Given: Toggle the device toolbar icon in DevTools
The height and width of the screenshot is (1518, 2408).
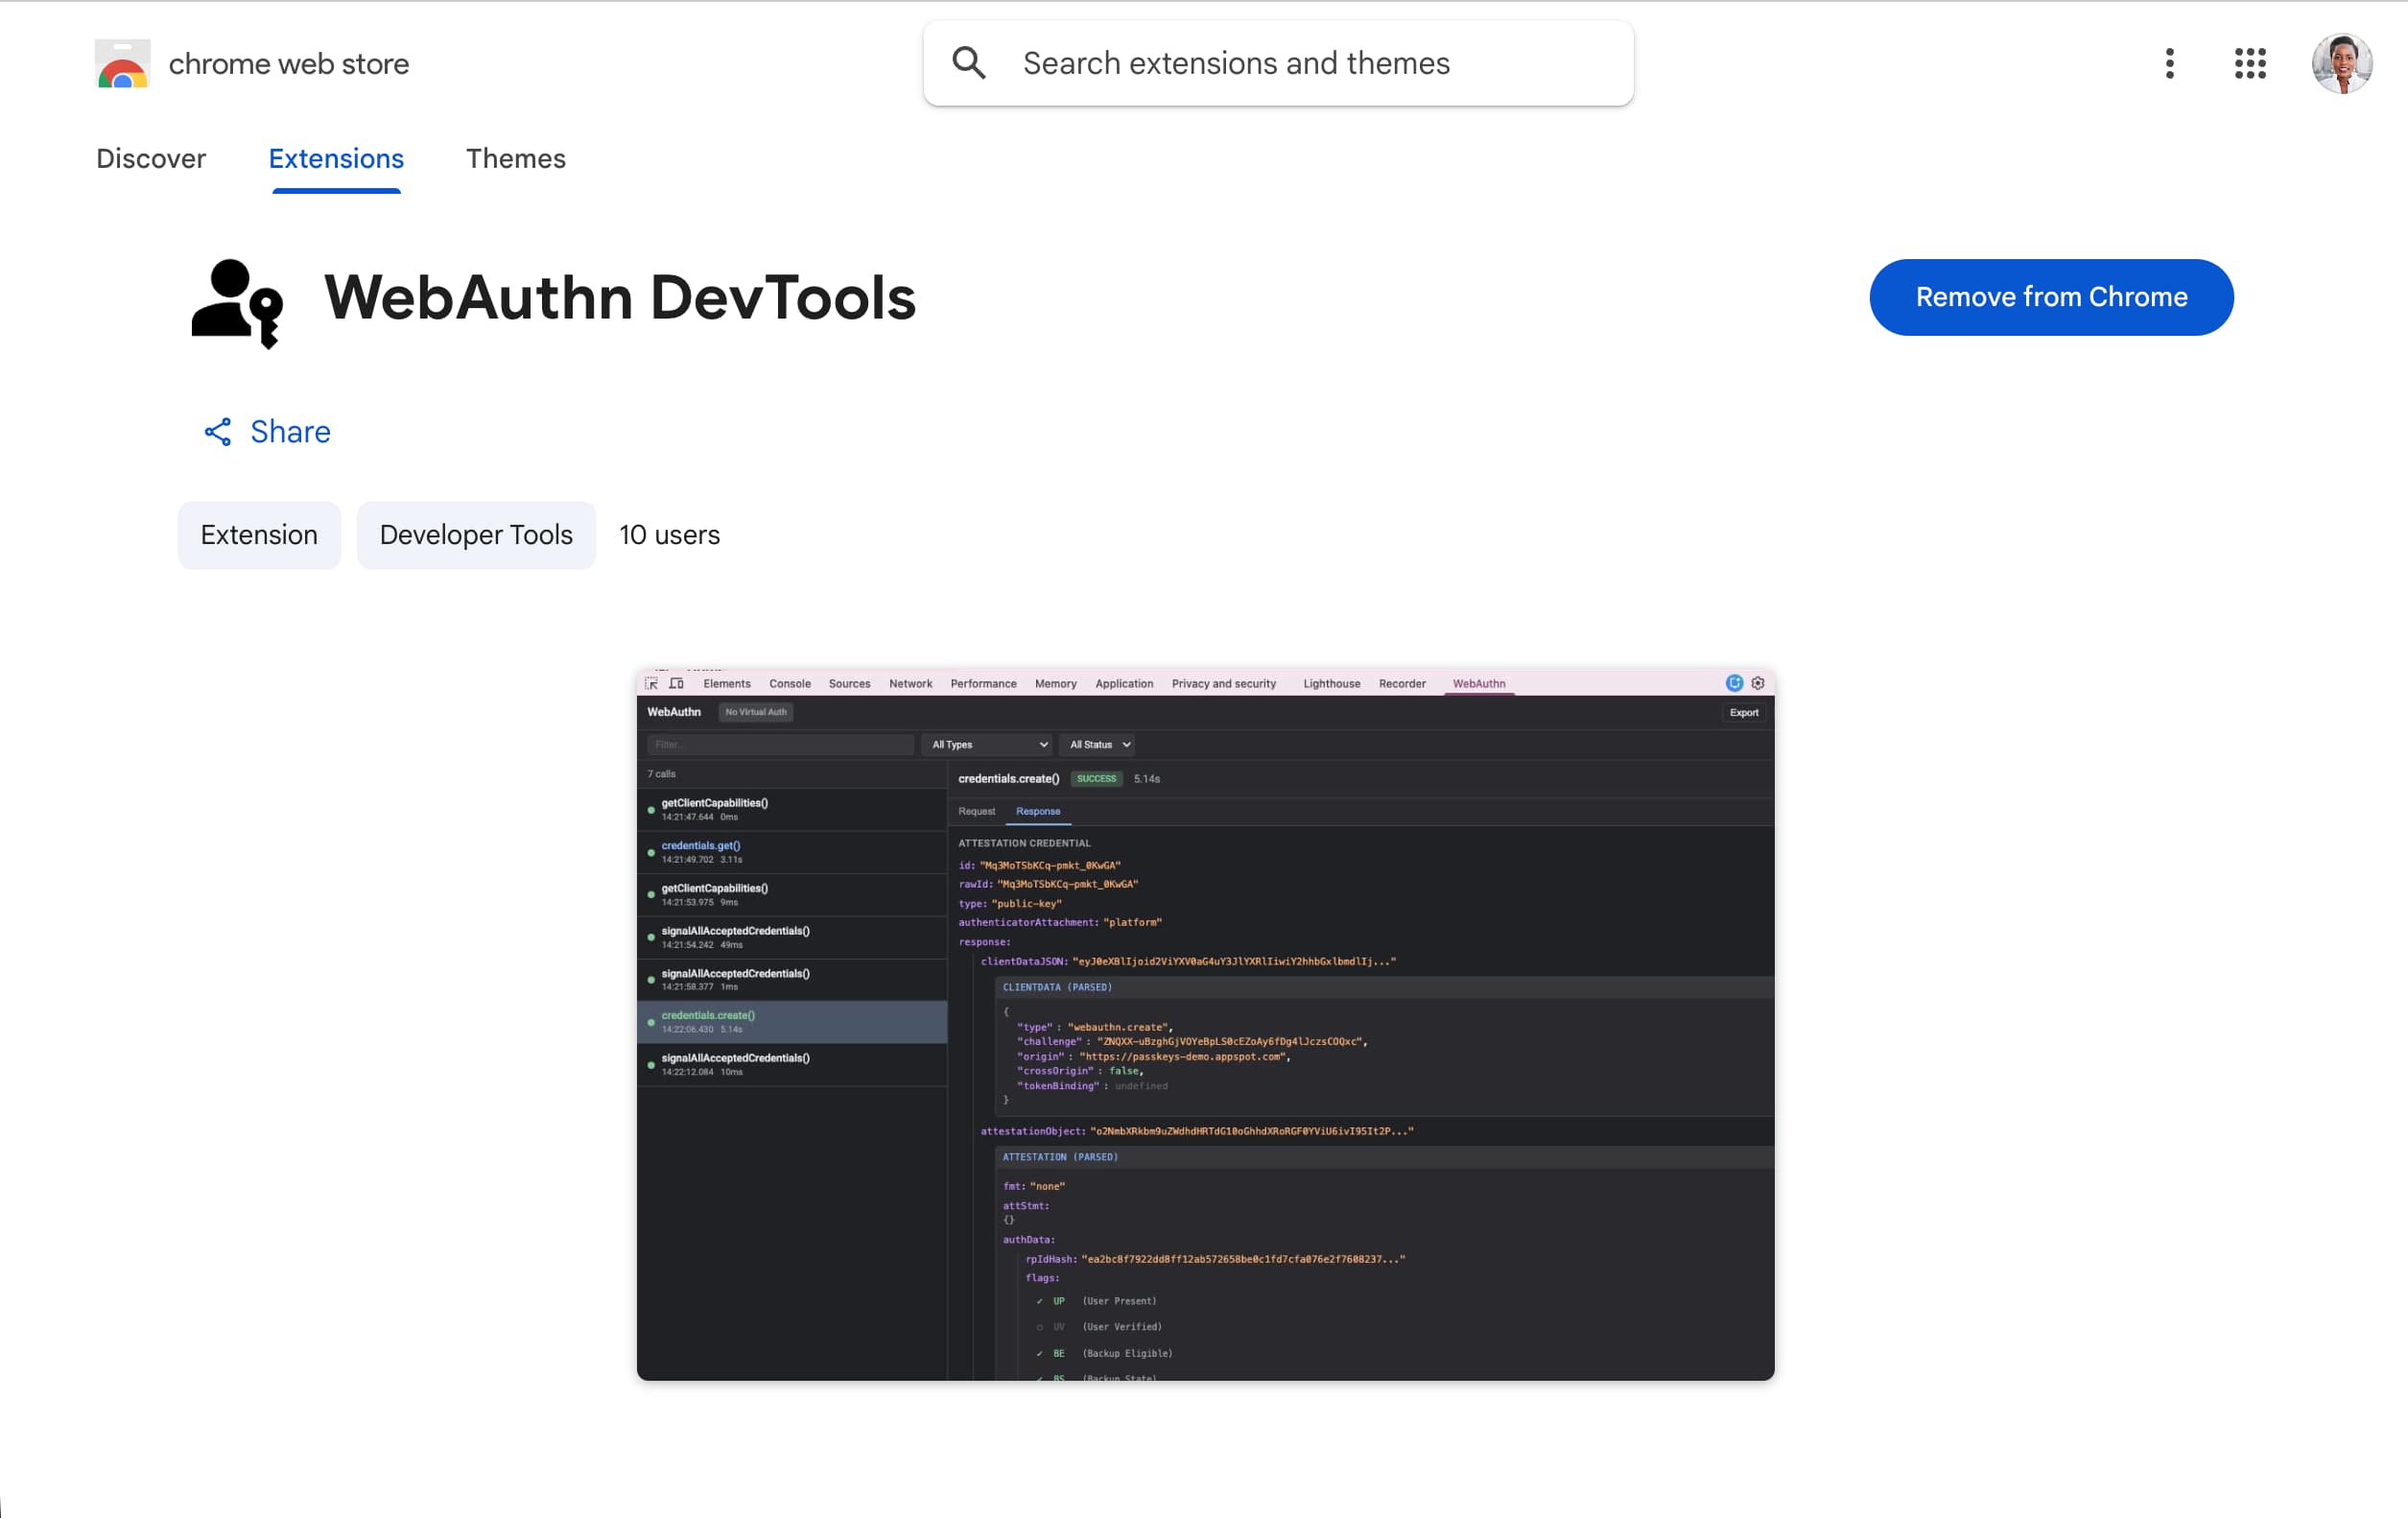Looking at the screenshot, I should pyautogui.click(x=678, y=683).
